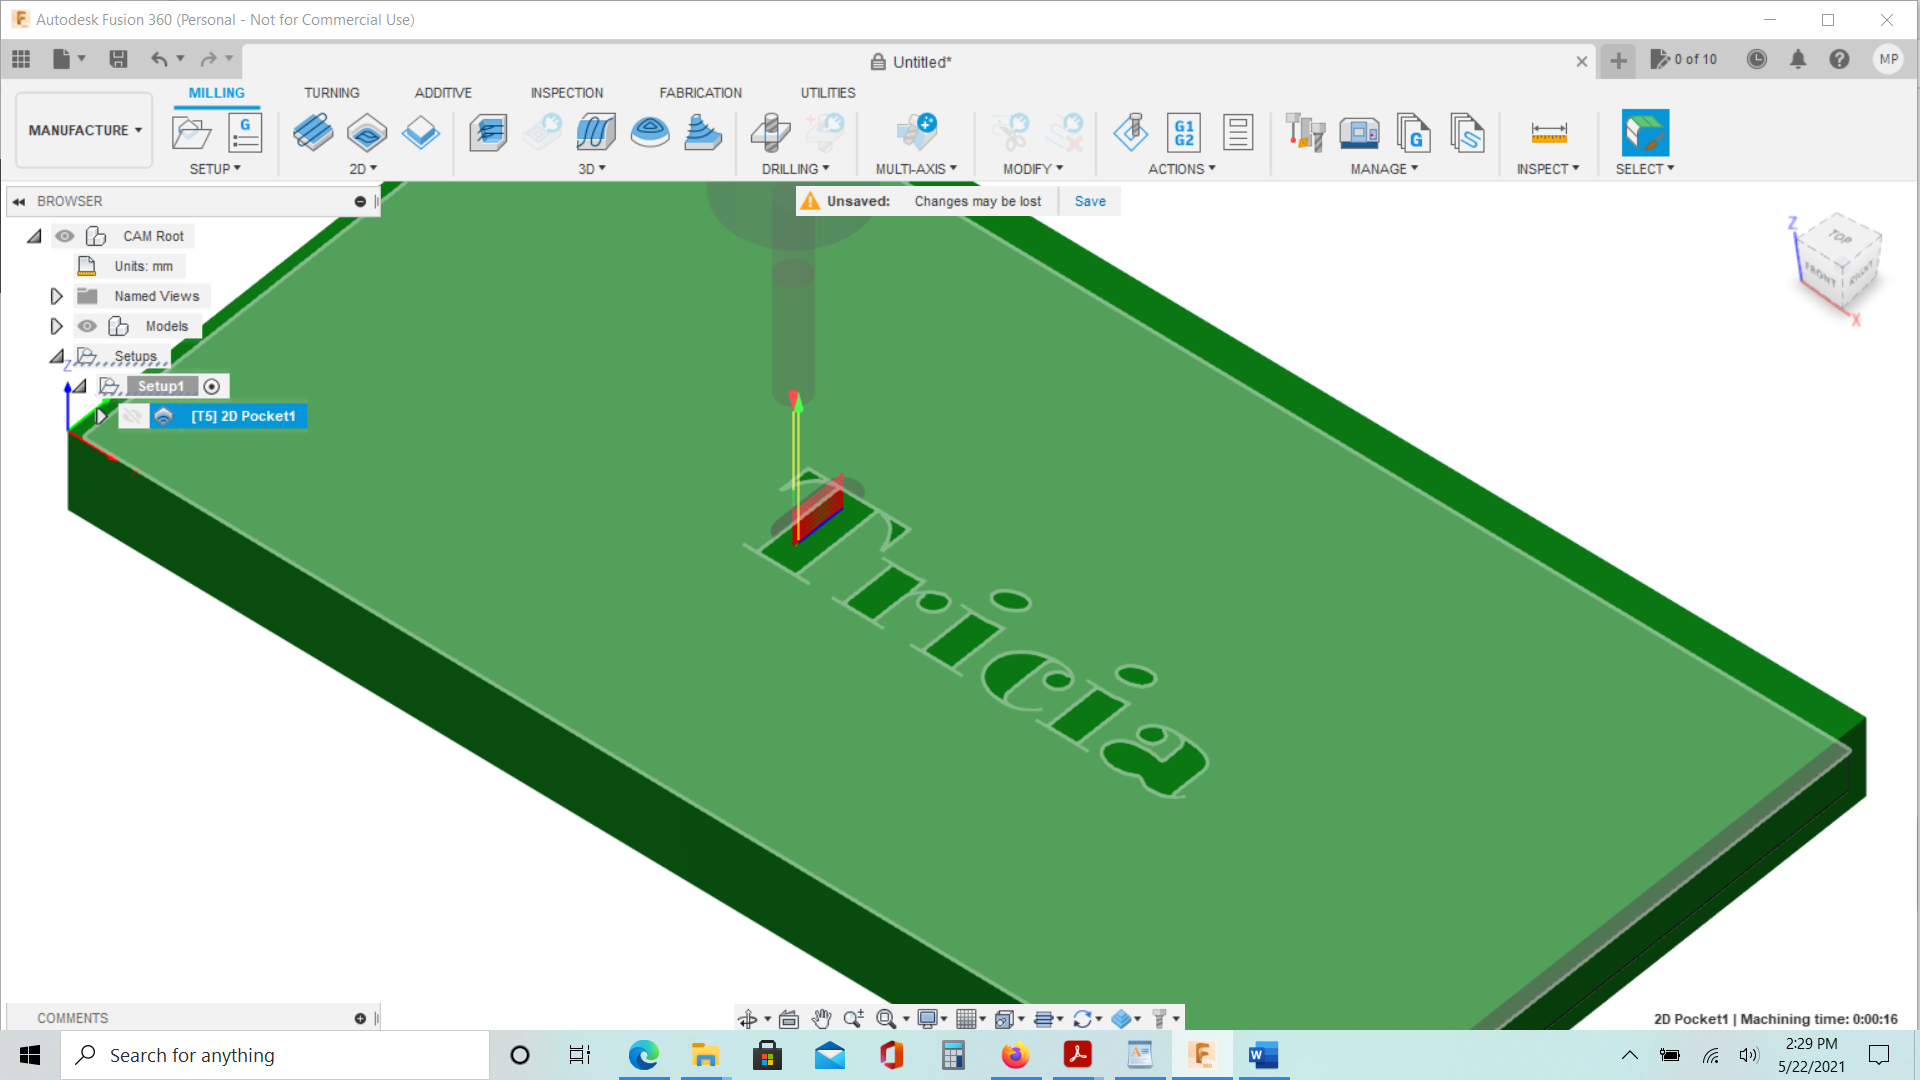The width and height of the screenshot is (1920, 1080).
Task: Open the MP user account menu
Action: pos(1888,59)
